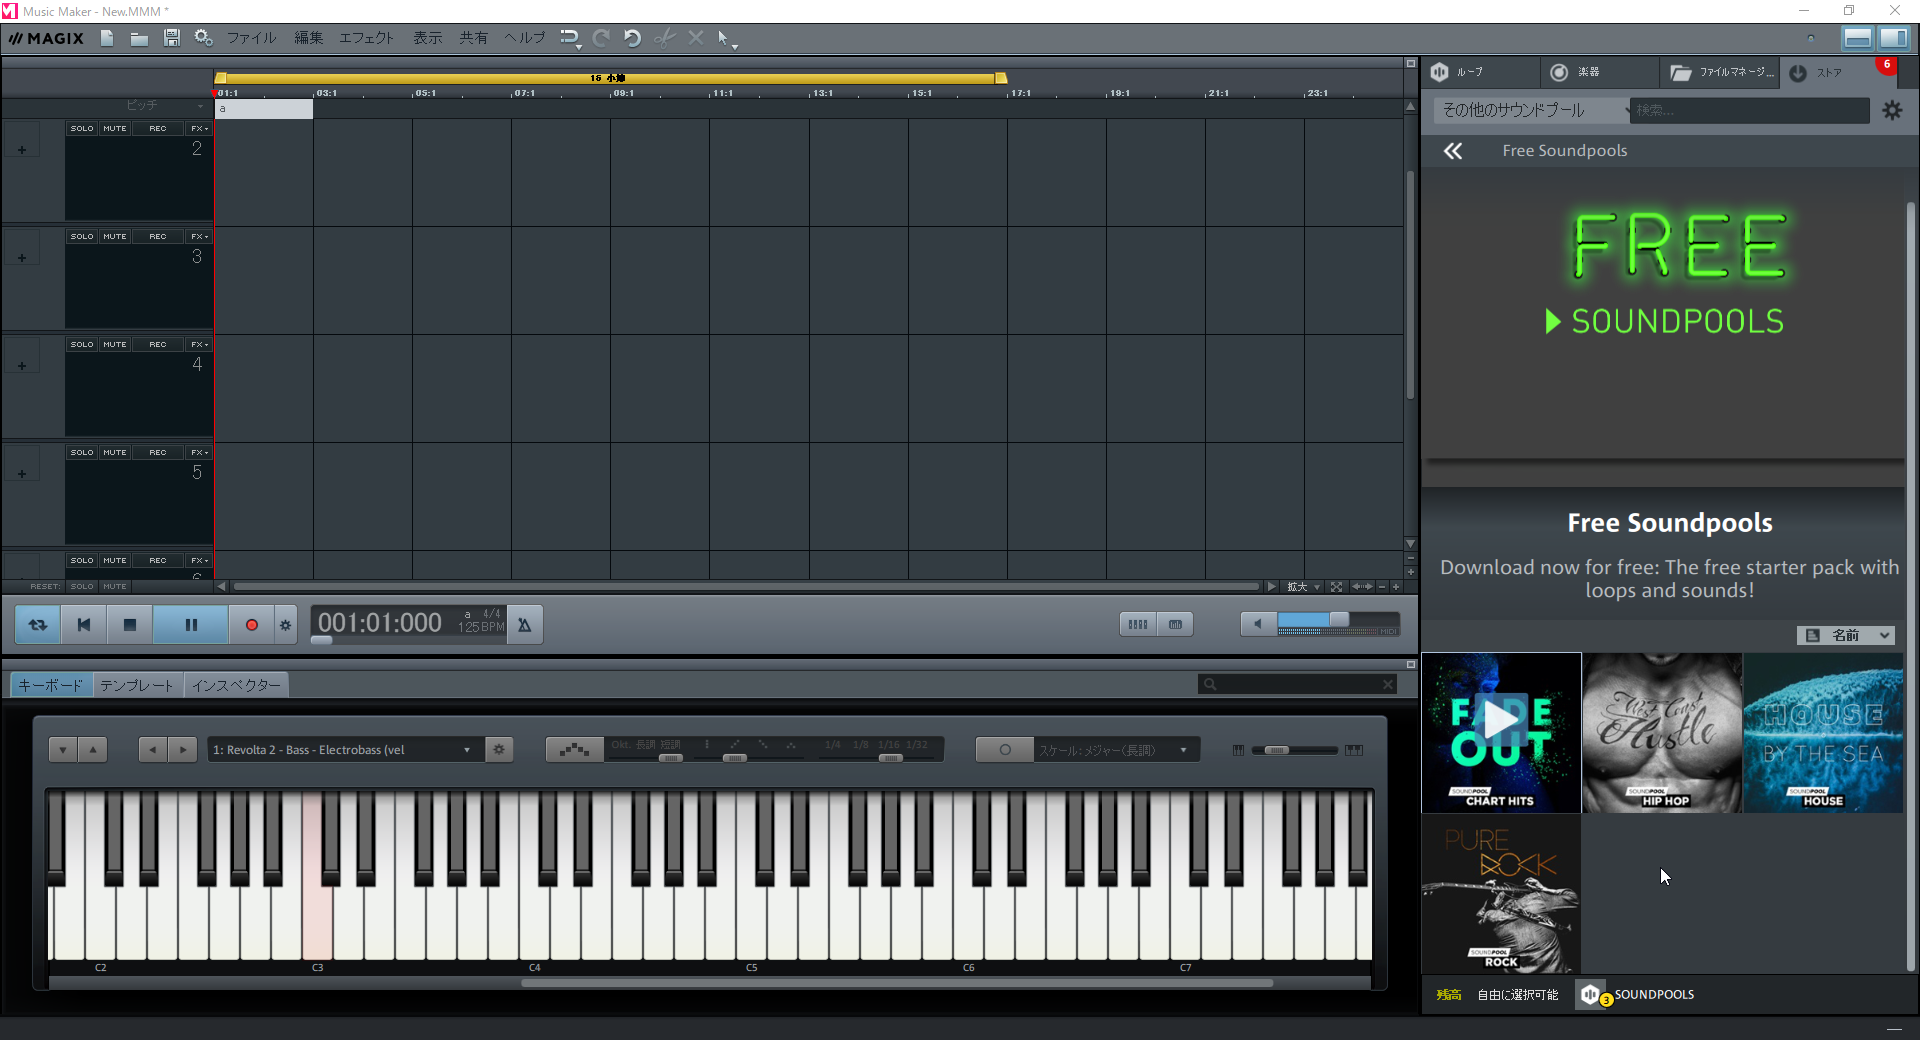Screen dimensions: 1920x1040
Task: Open the House by the Sea soundpool thumbnail
Action: 1823,732
